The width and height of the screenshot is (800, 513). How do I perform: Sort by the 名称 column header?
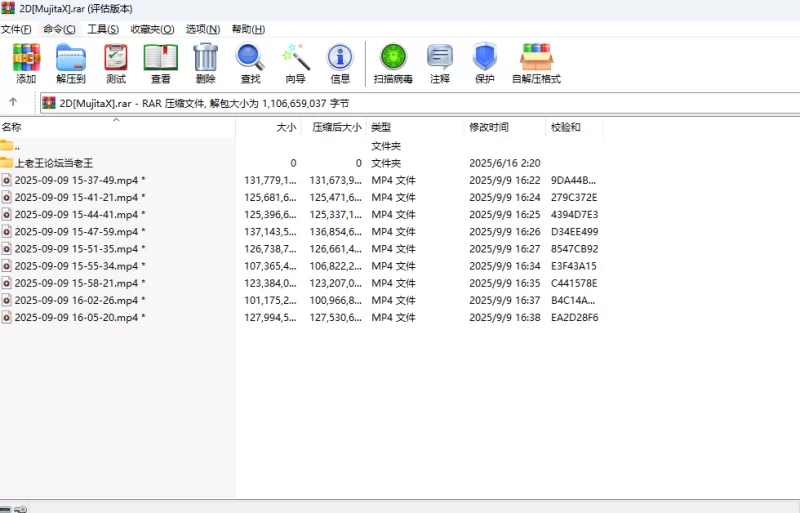click(x=12, y=127)
